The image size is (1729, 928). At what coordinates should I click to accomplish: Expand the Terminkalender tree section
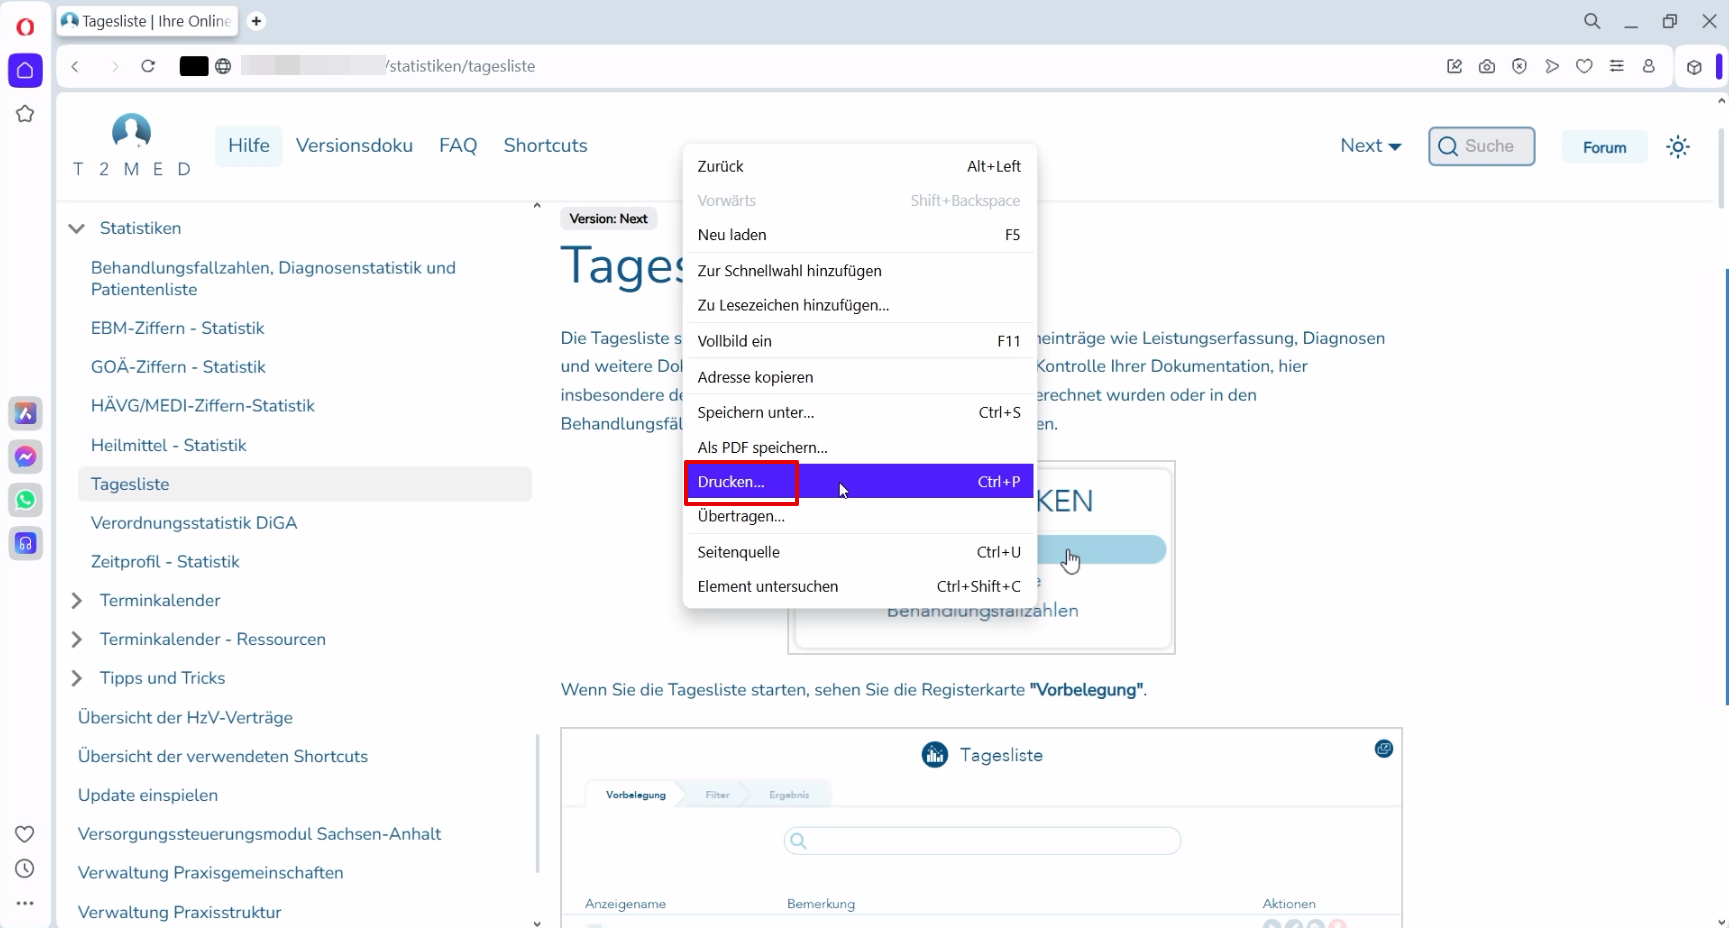click(76, 601)
